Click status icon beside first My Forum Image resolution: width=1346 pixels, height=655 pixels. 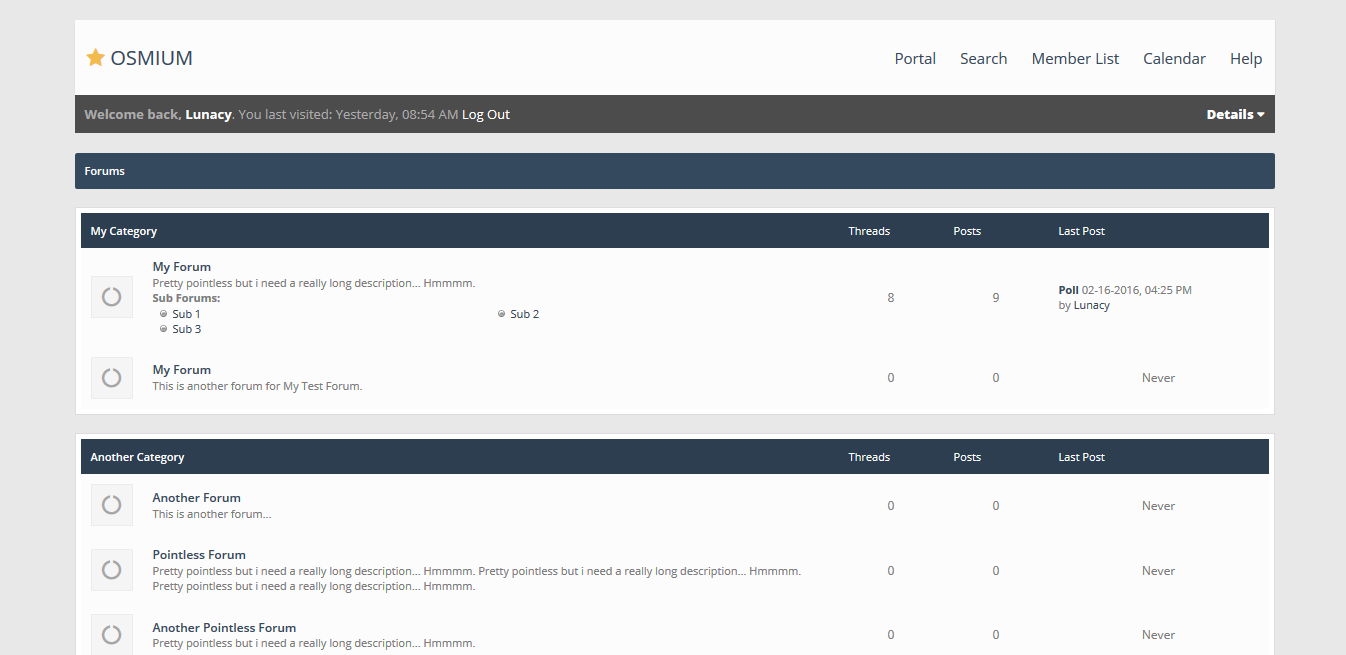pos(112,297)
